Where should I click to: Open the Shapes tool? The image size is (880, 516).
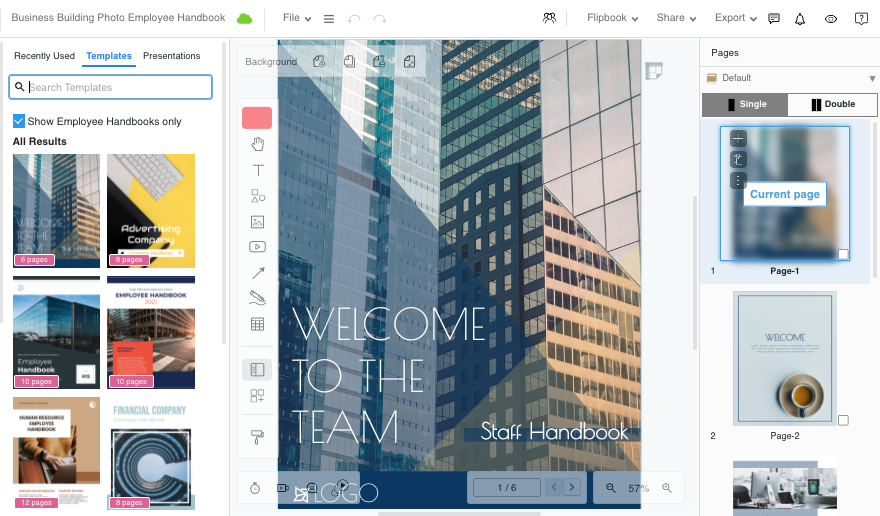258,197
